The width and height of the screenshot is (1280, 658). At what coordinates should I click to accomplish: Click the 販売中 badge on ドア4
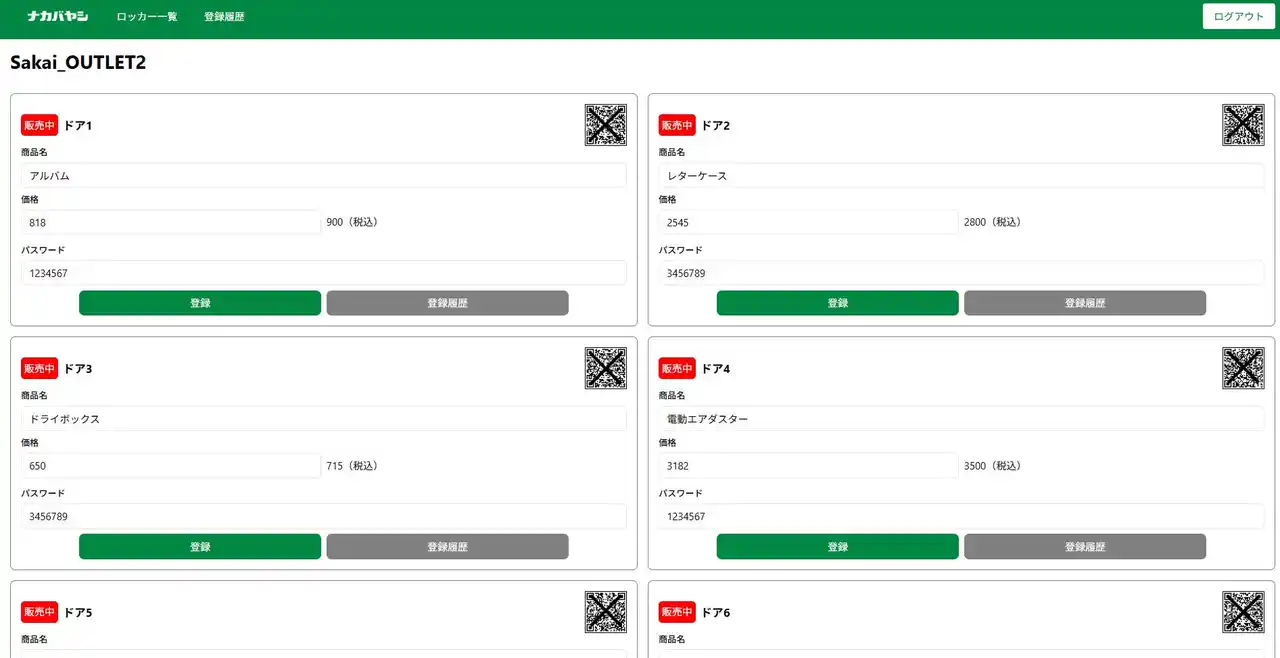[x=677, y=368]
